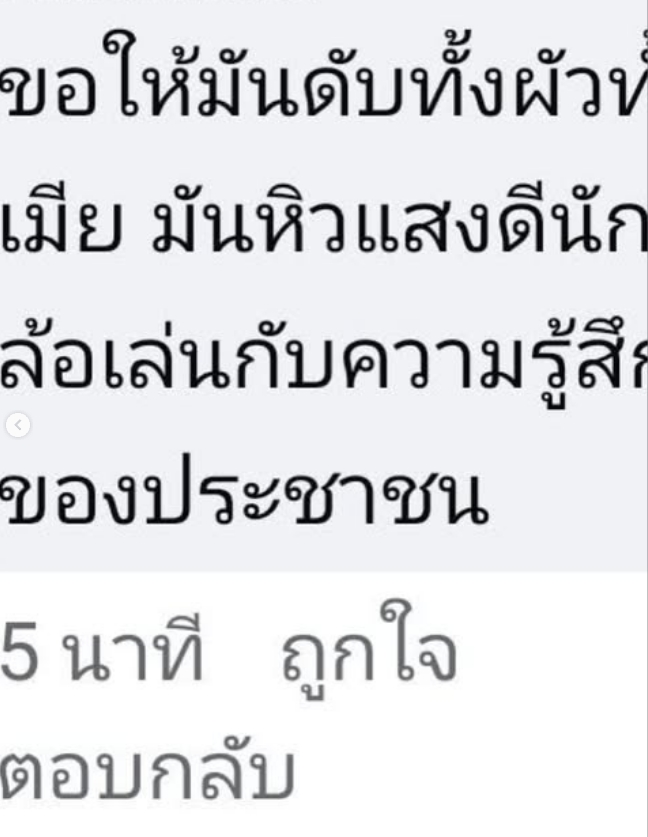The height and width of the screenshot is (837, 648).
Task: Click the numeral 5 in the timestamp
Action: [20, 651]
